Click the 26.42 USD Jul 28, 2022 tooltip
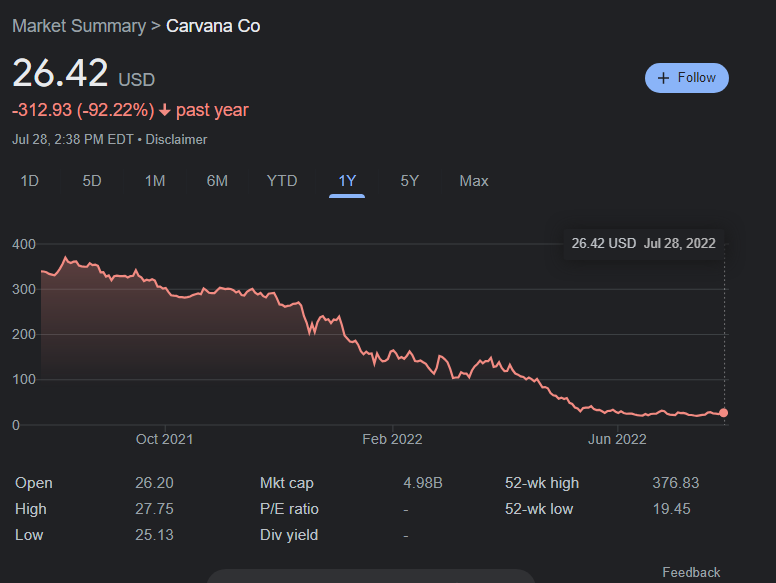Image resolution: width=776 pixels, height=583 pixels. (x=643, y=243)
